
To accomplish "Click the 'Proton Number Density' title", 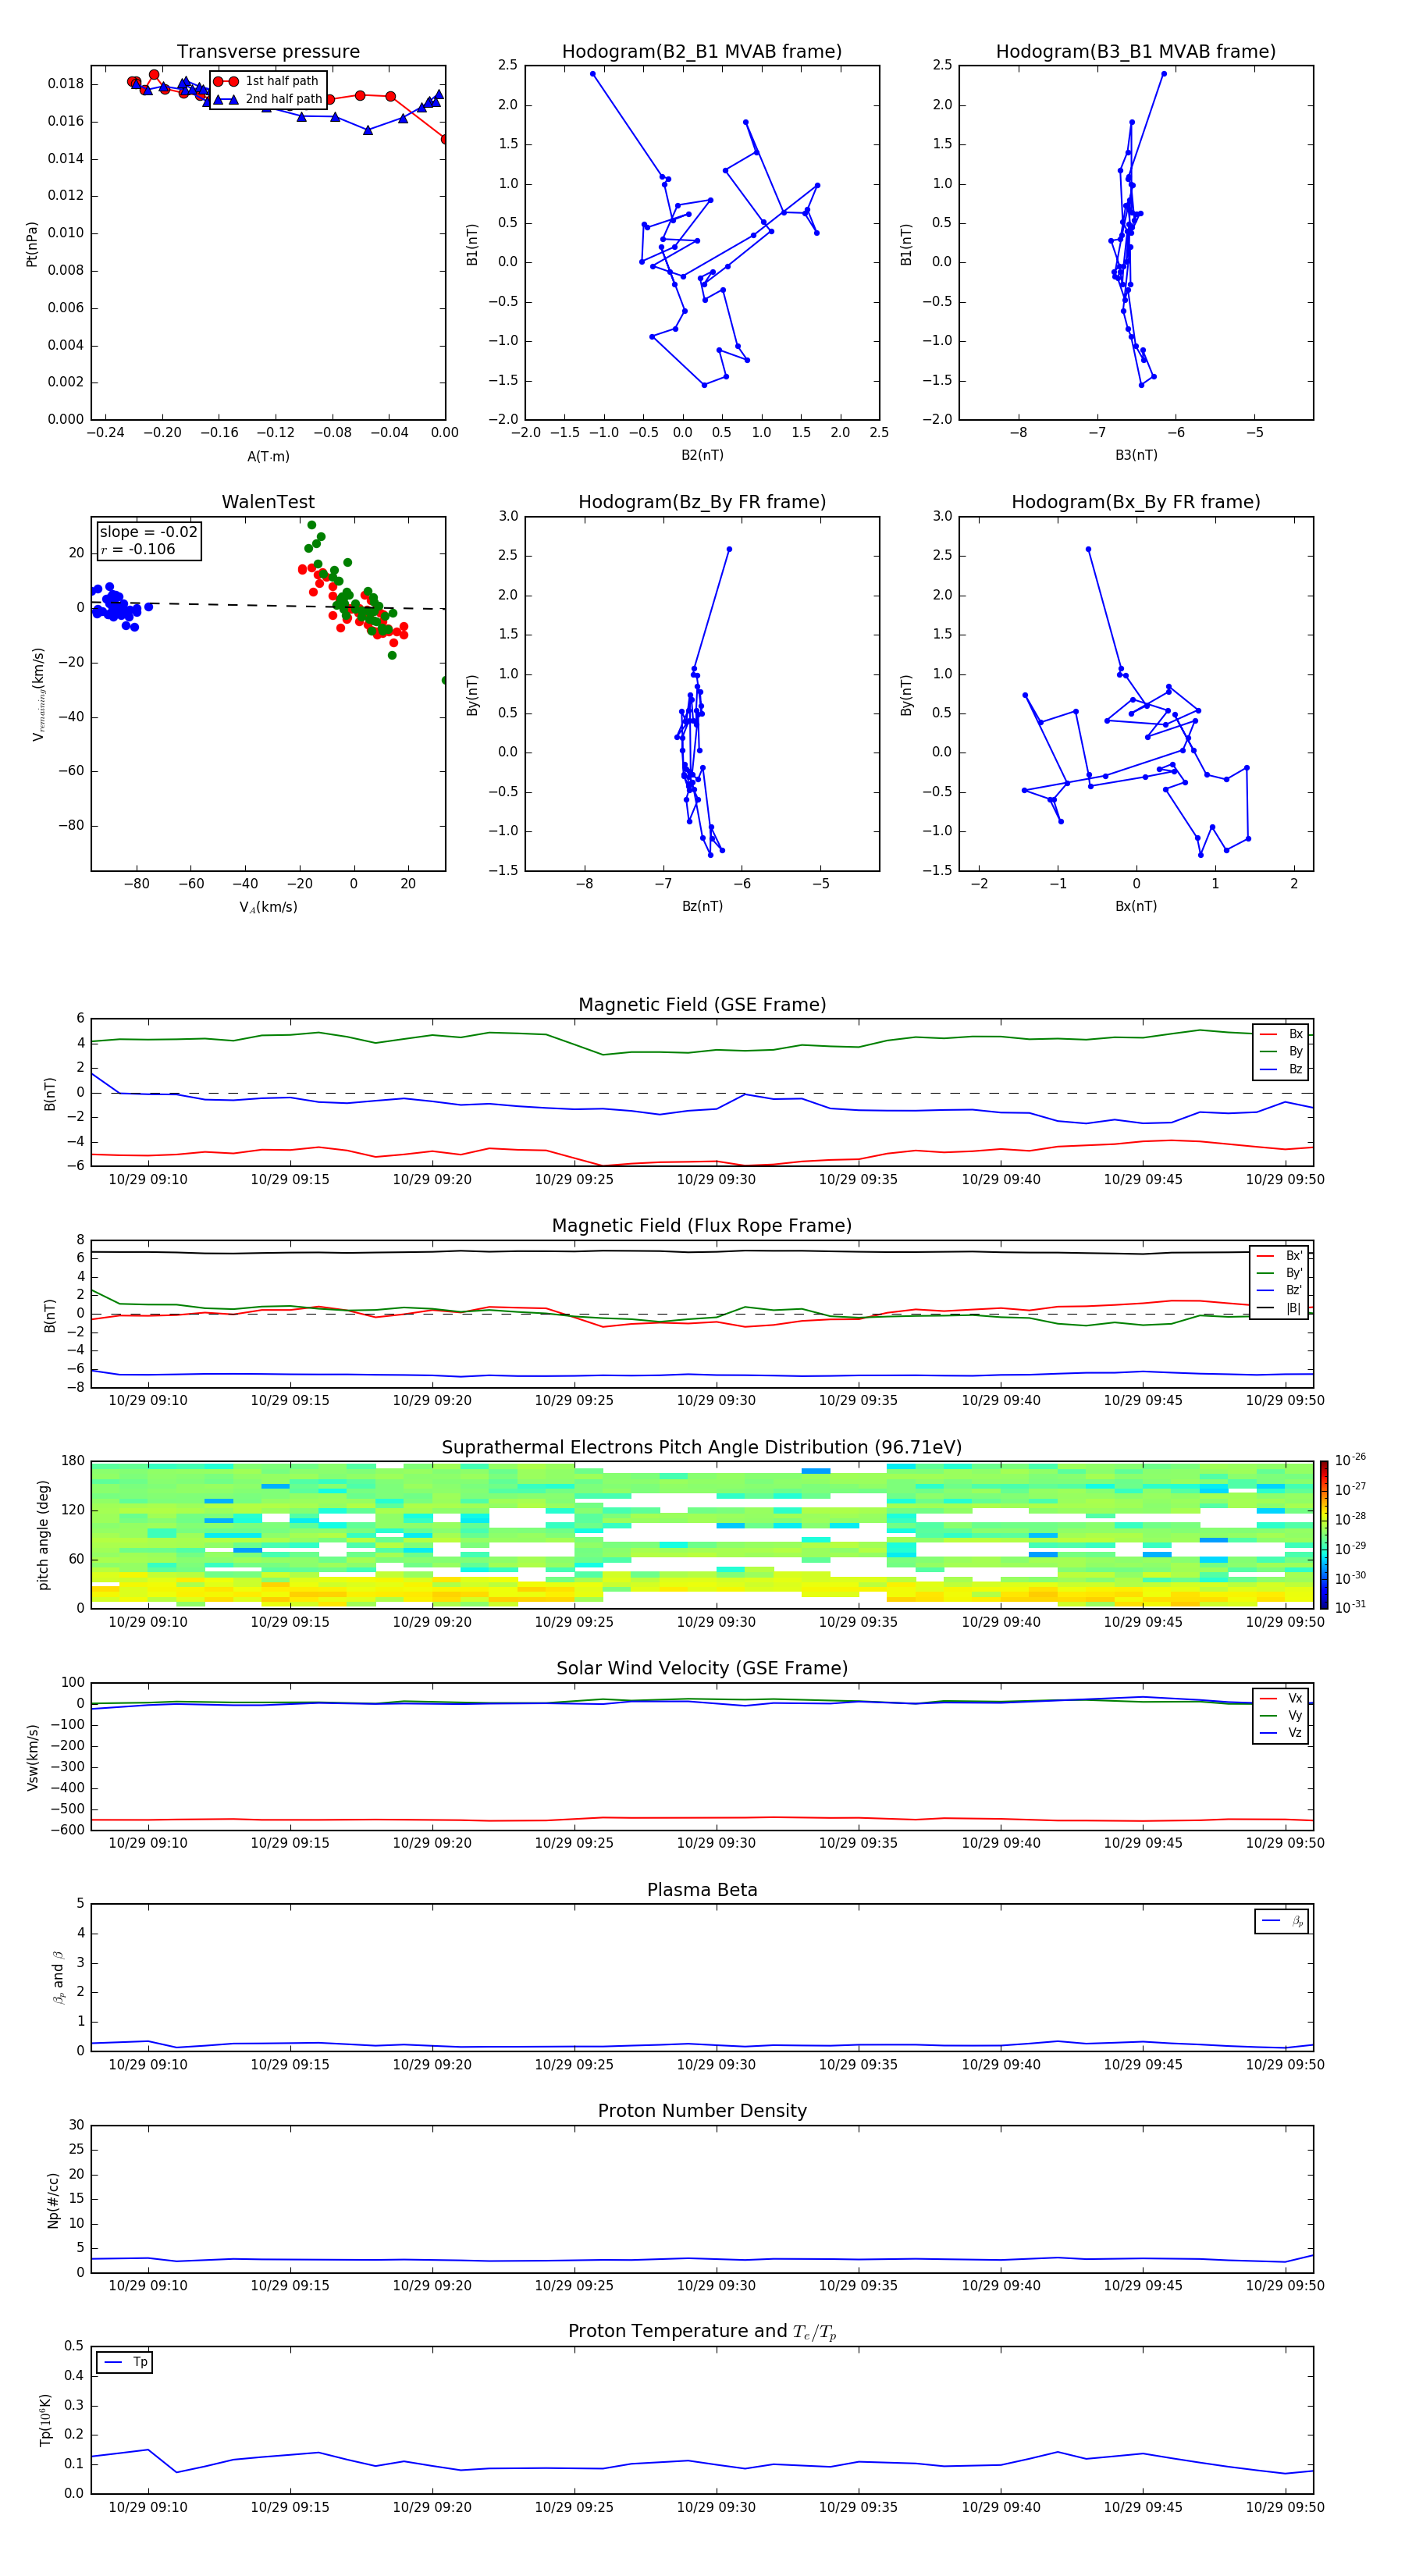I will coord(702,2111).
